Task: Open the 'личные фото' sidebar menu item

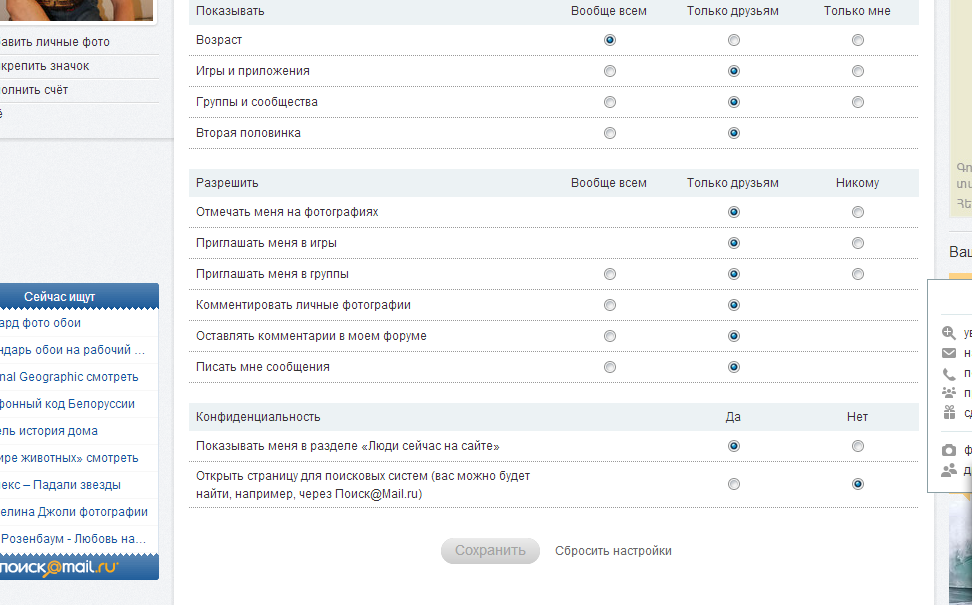Action: click(x=55, y=42)
